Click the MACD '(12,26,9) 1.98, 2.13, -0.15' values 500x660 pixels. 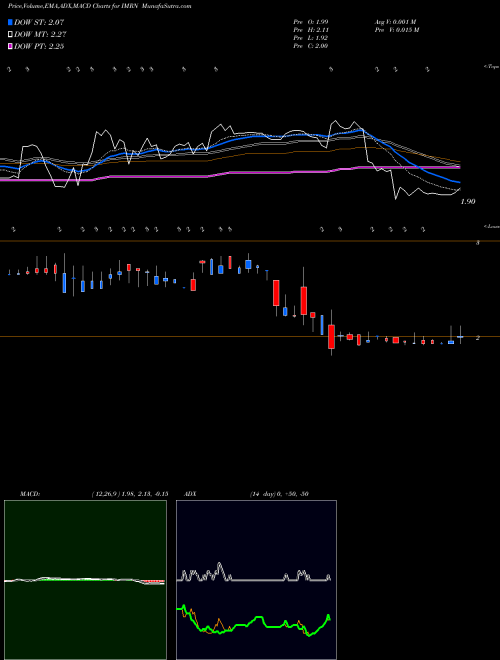tap(130, 494)
